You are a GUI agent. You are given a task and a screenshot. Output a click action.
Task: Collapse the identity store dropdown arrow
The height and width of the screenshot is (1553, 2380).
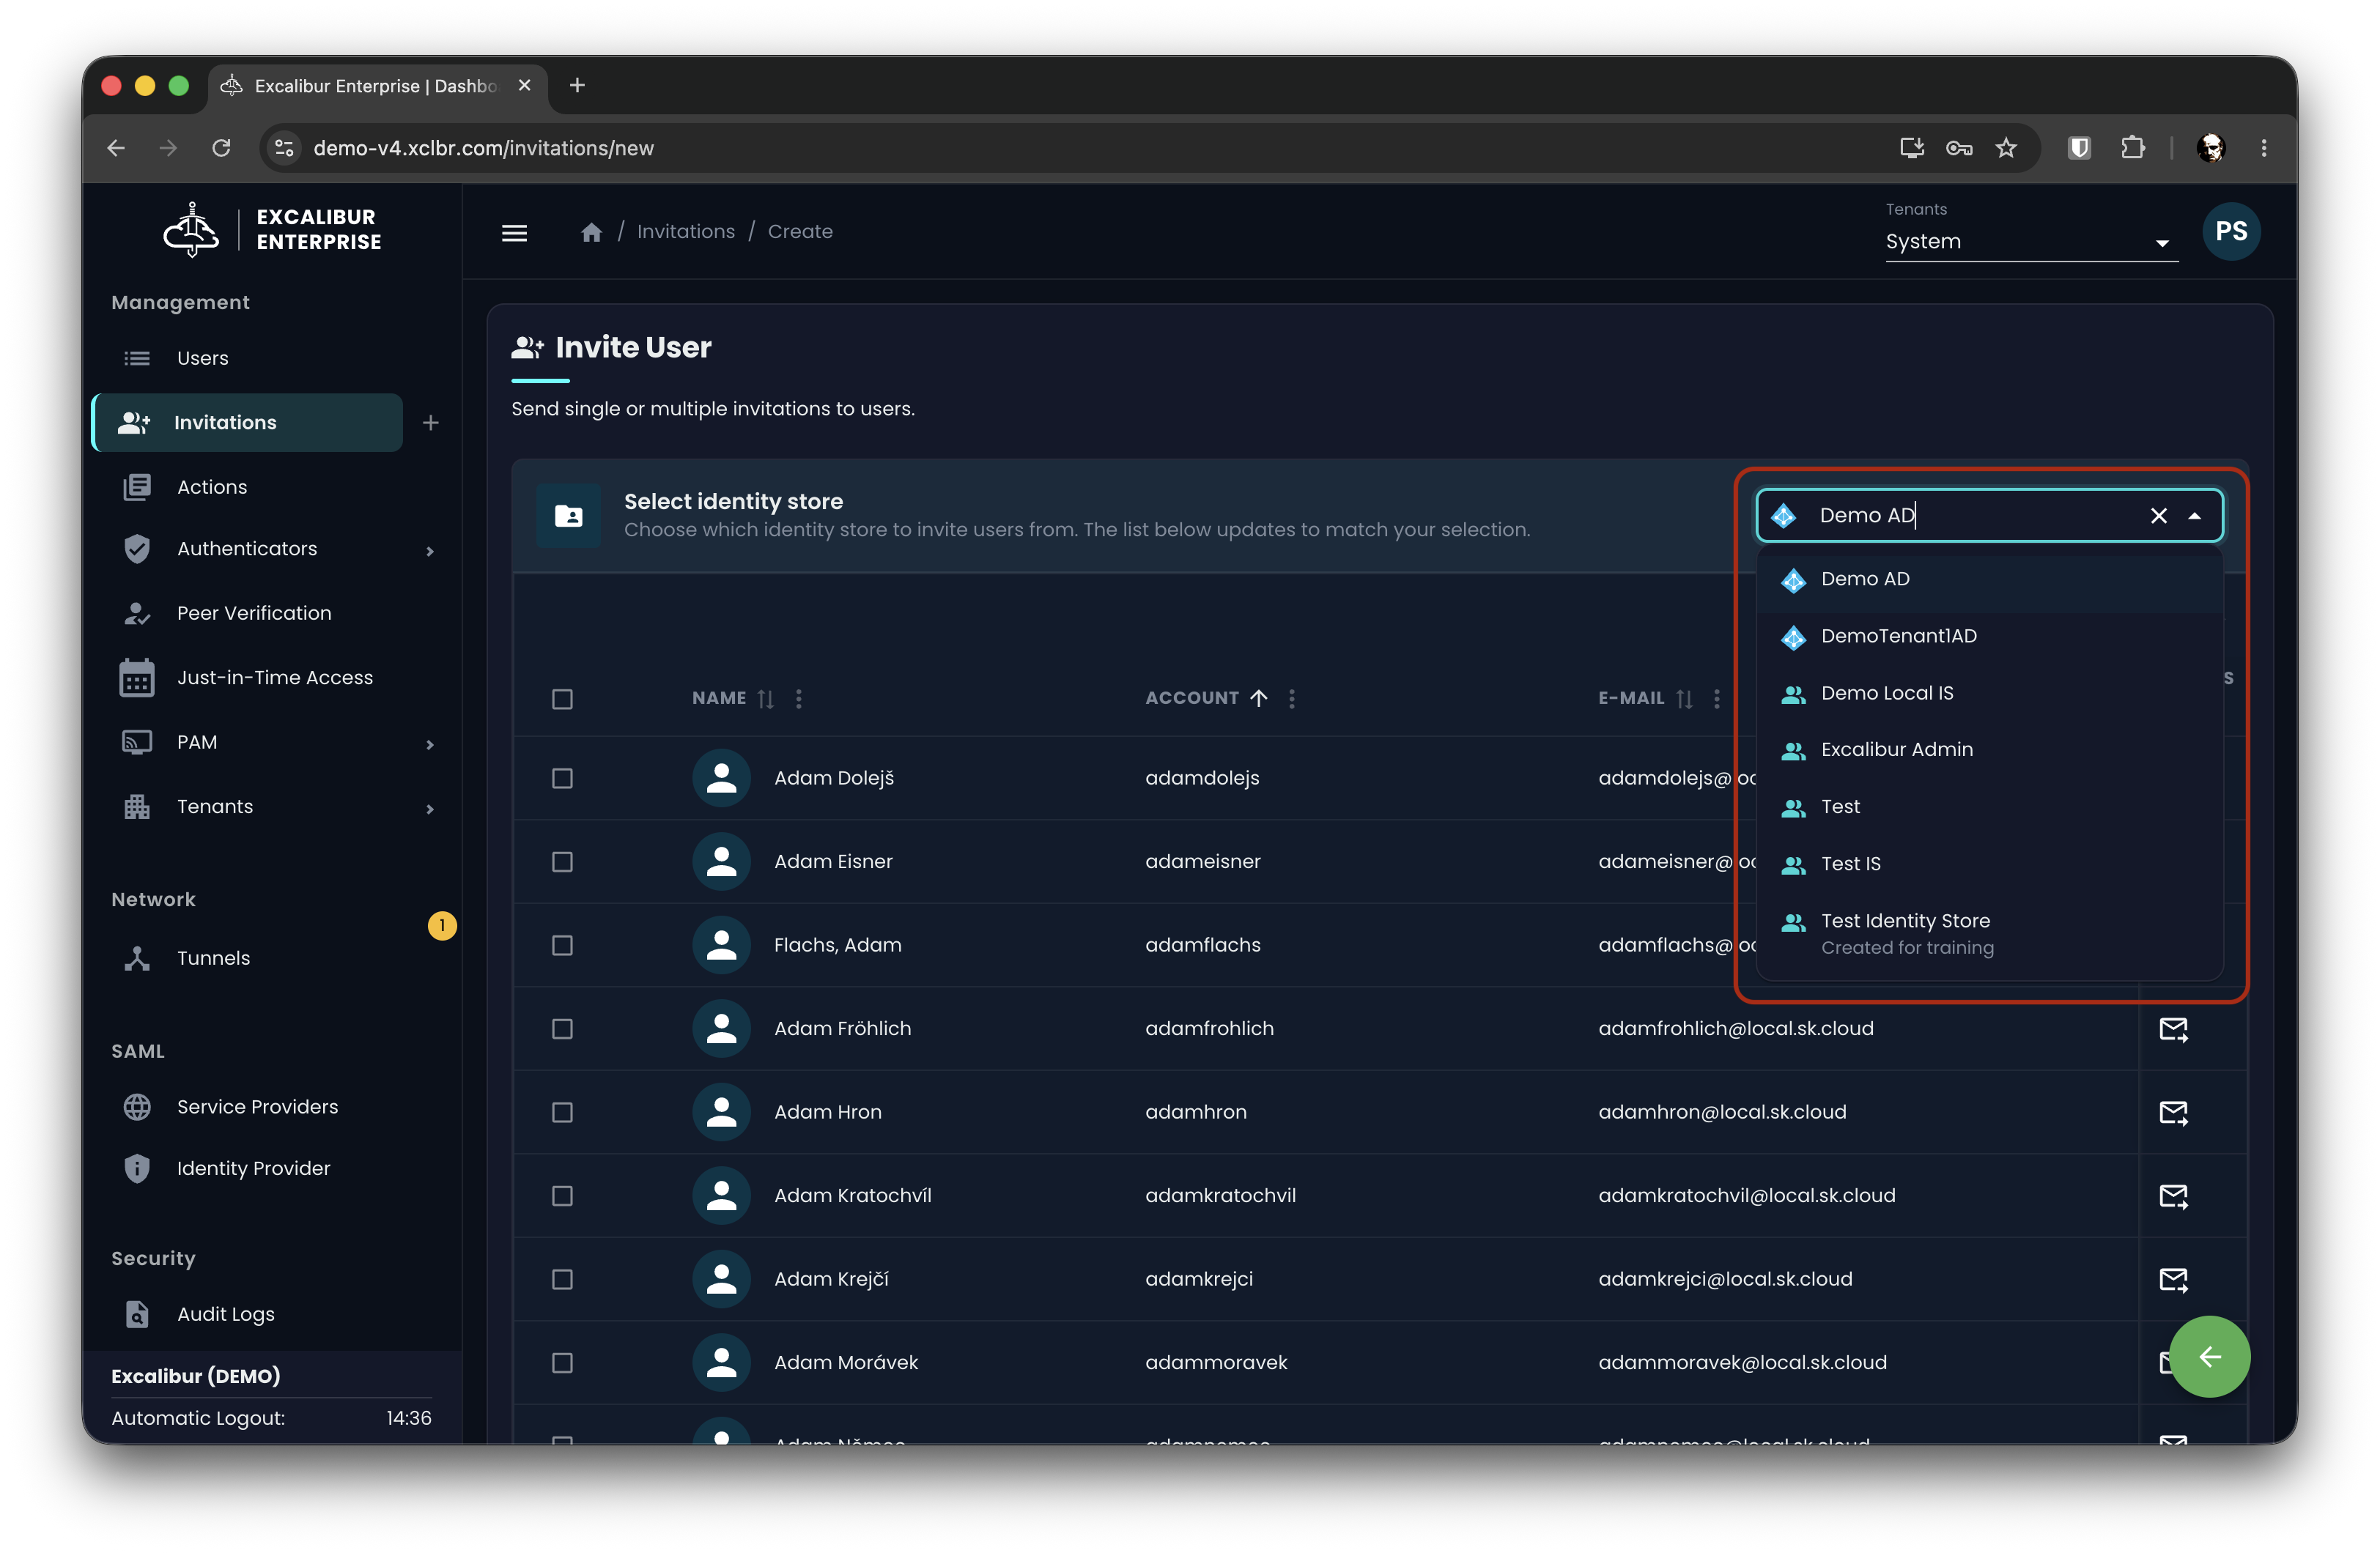(2194, 516)
